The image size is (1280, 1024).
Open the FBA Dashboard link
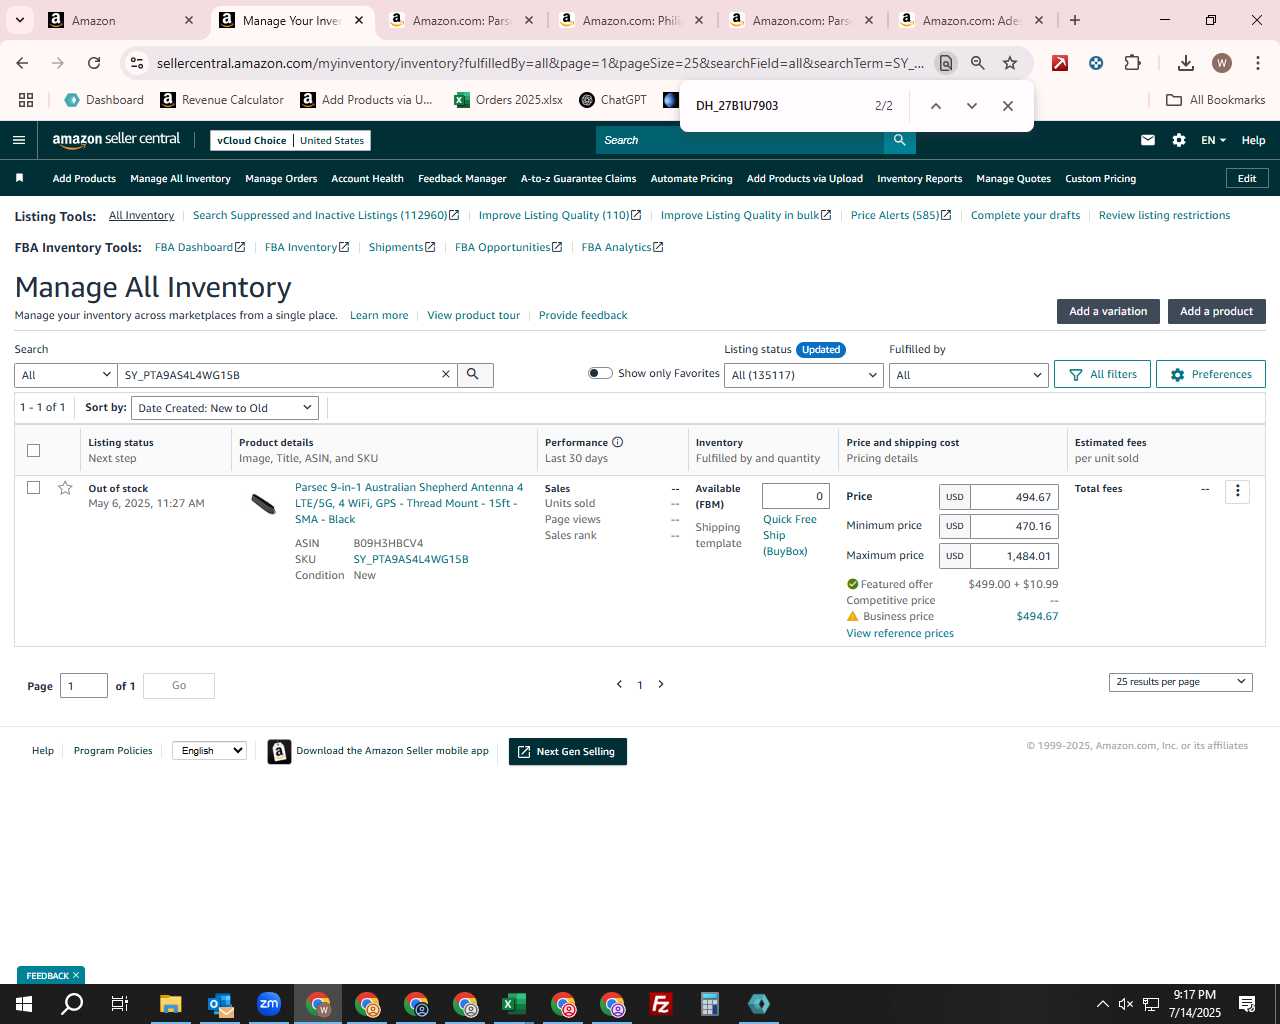199,247
